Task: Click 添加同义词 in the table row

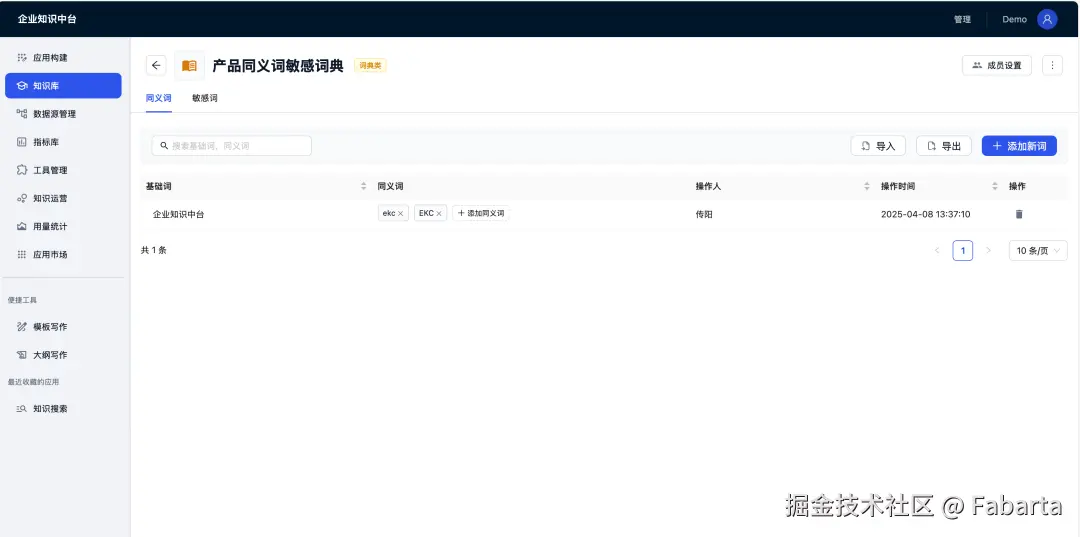Action: coord(481,213)
